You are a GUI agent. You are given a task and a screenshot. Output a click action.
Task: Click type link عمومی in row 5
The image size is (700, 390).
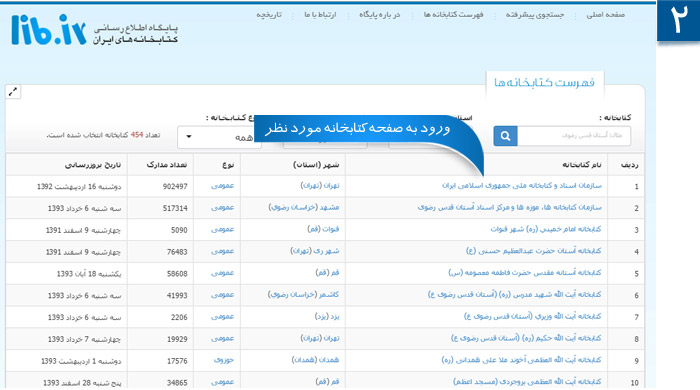point(222,273)
